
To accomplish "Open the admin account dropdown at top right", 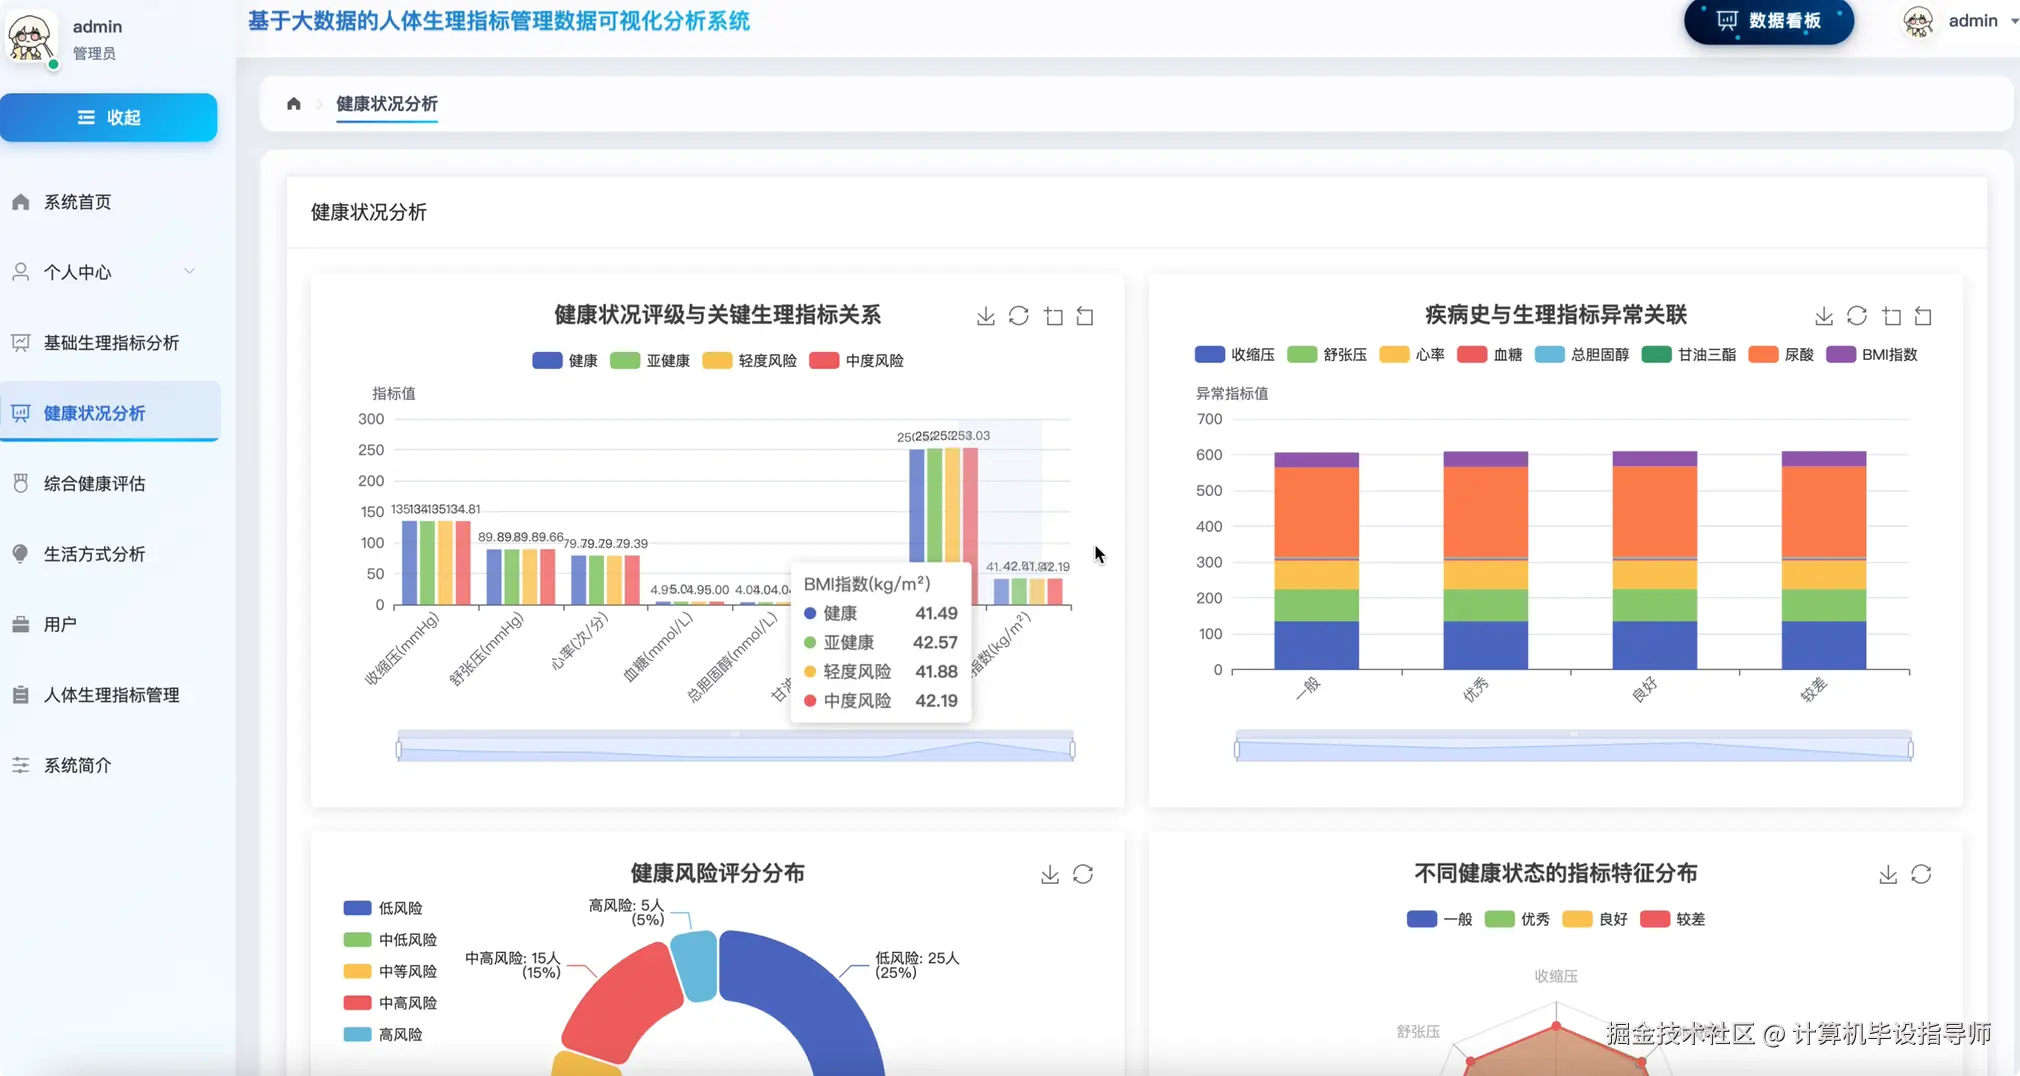I will pos(1960,21).
